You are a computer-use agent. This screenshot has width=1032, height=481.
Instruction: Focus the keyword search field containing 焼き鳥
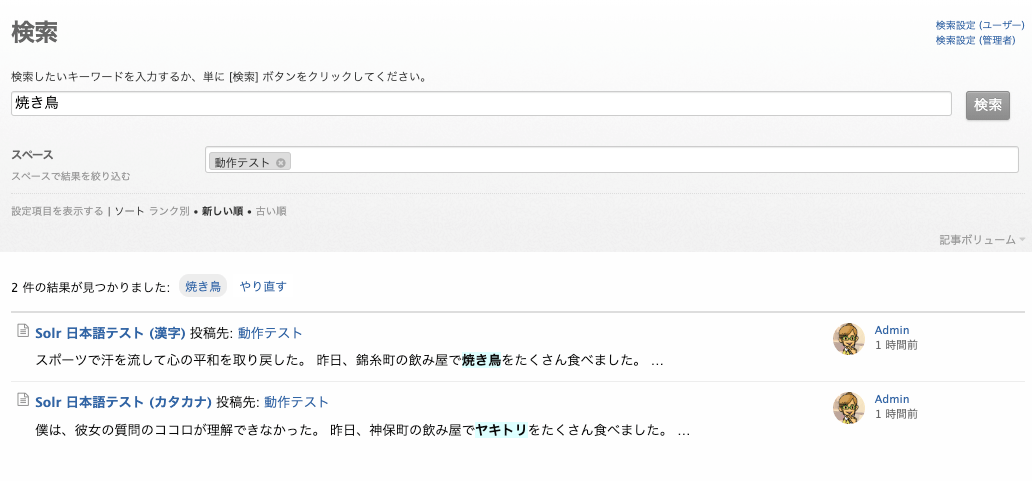coord(480,104)
